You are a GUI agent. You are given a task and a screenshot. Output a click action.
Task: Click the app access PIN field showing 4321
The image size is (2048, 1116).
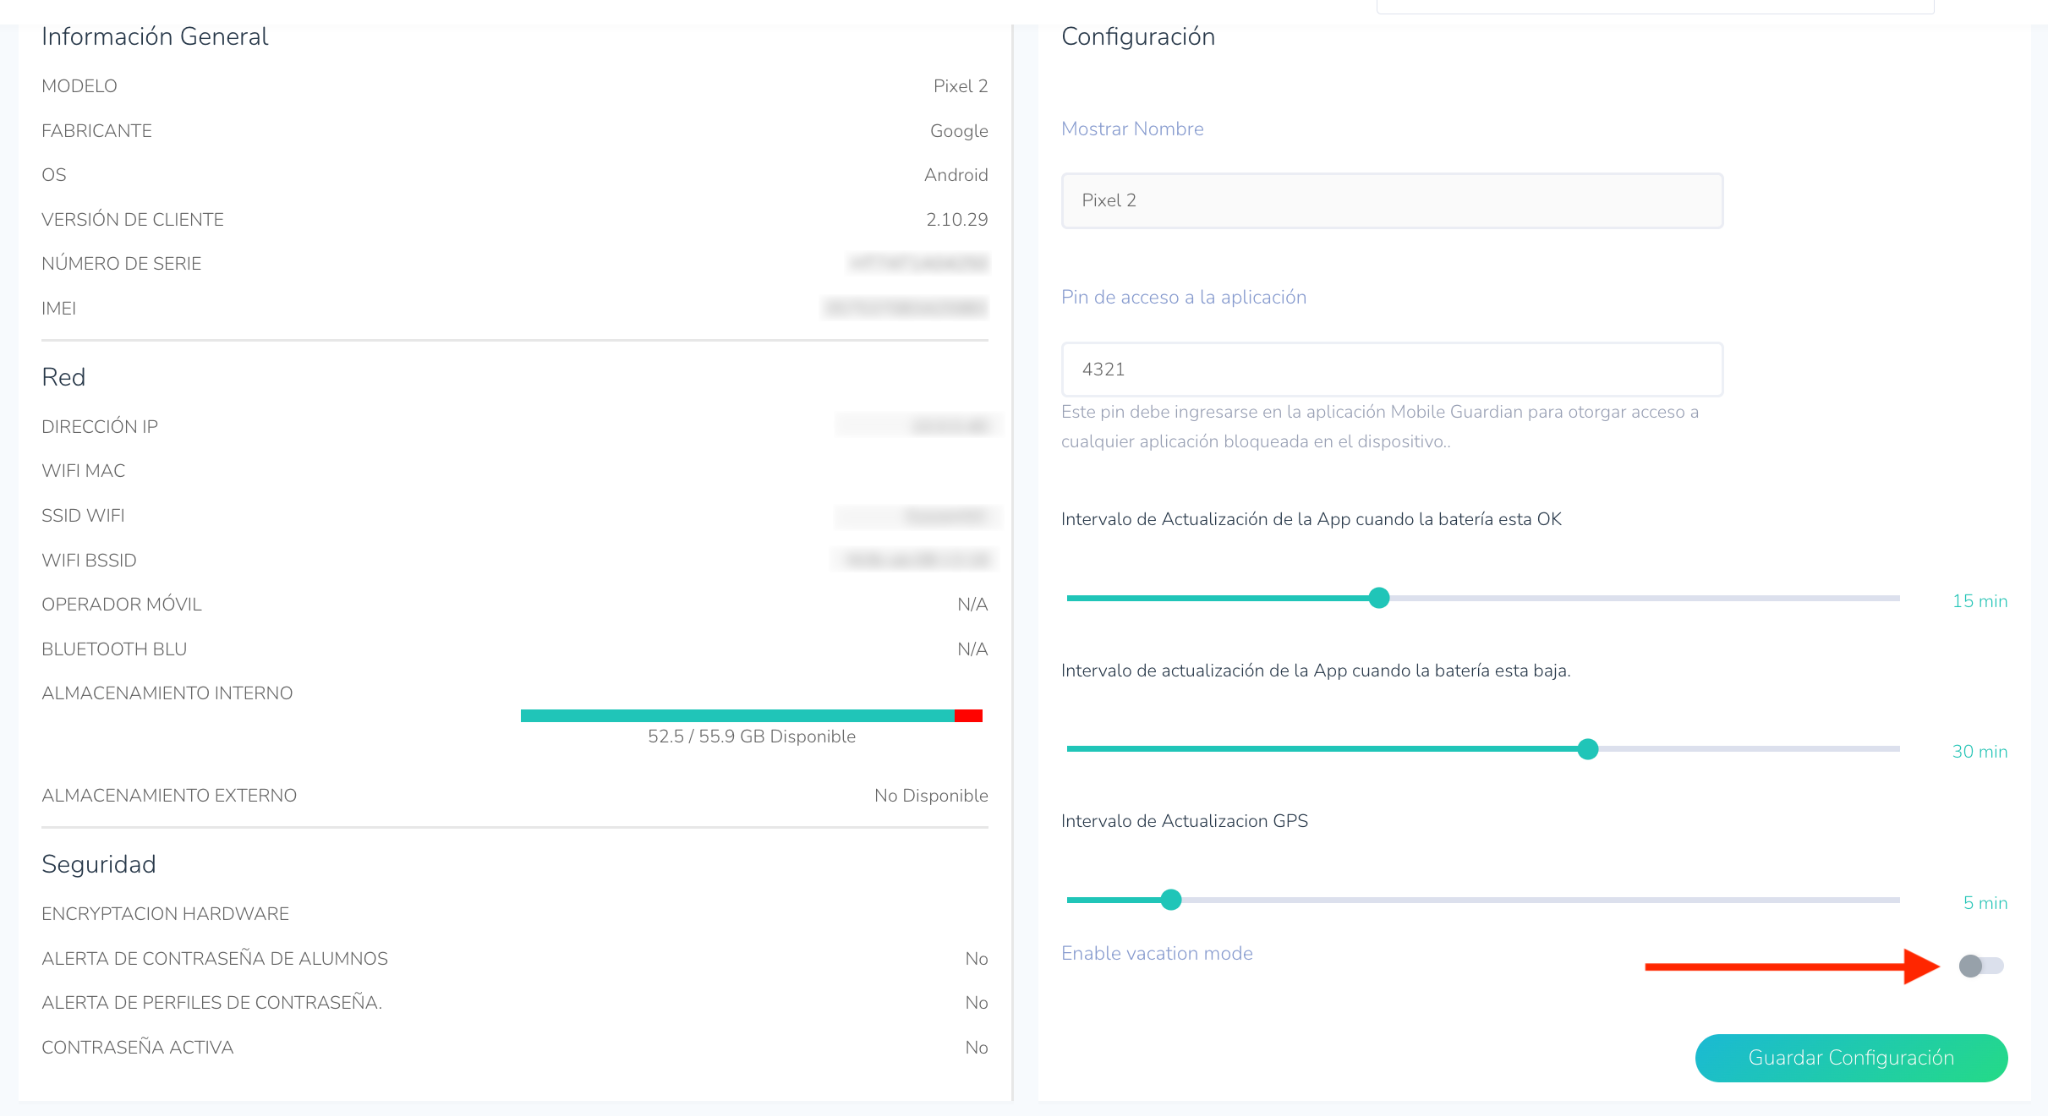tap(1391, 370)
